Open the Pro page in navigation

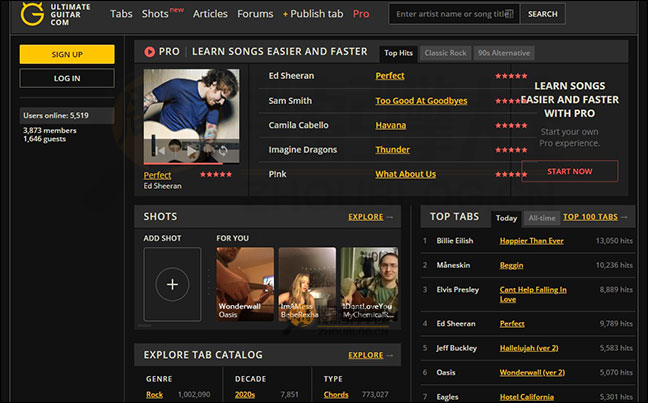point(361,14)
